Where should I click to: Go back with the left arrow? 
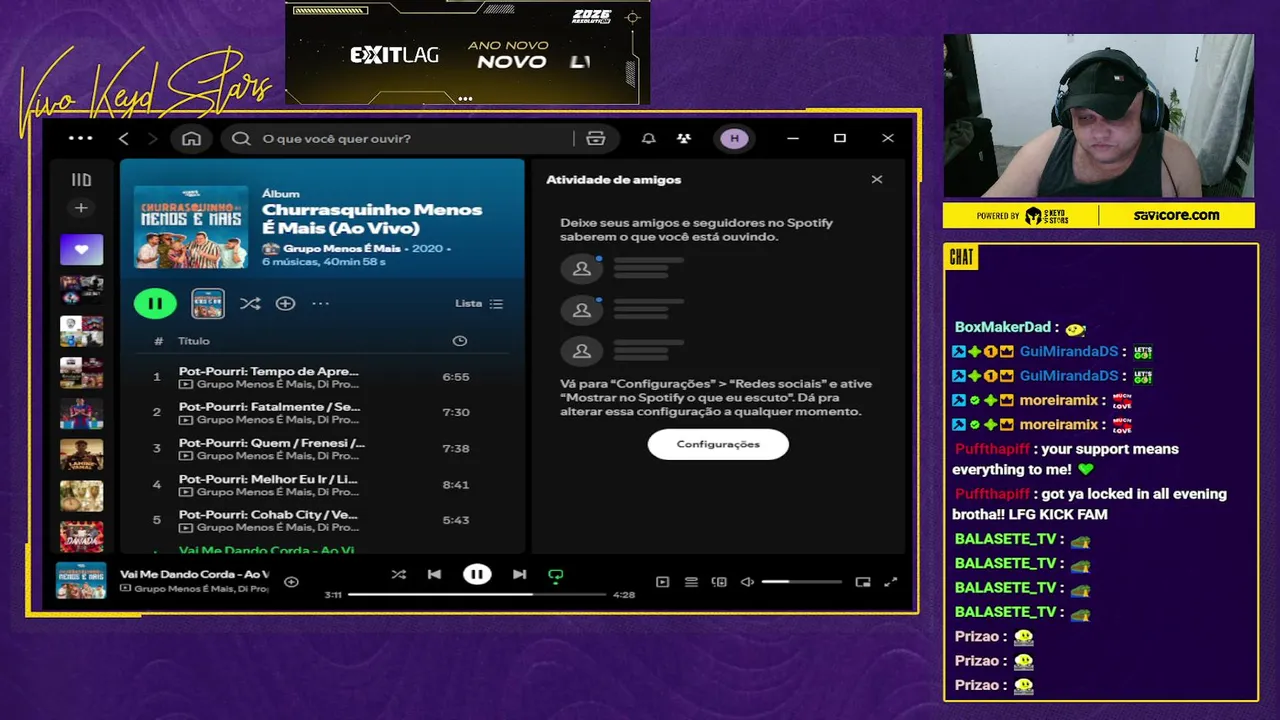pos(124,138)
